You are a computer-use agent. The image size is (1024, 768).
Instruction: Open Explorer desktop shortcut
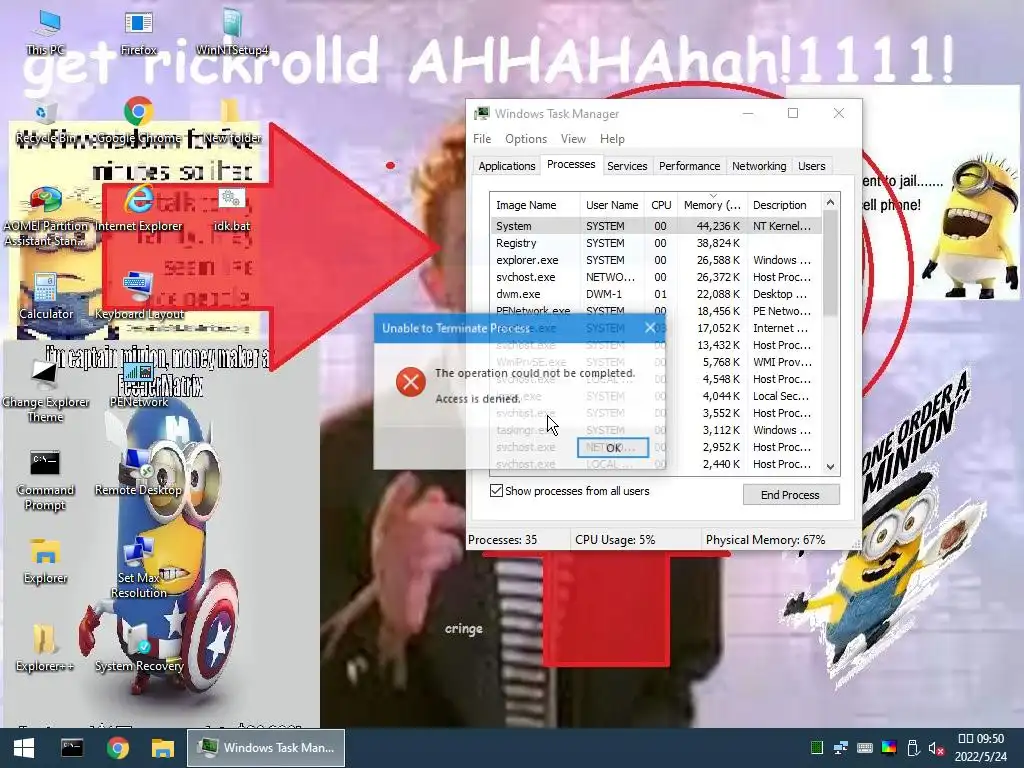pos(46,562)
